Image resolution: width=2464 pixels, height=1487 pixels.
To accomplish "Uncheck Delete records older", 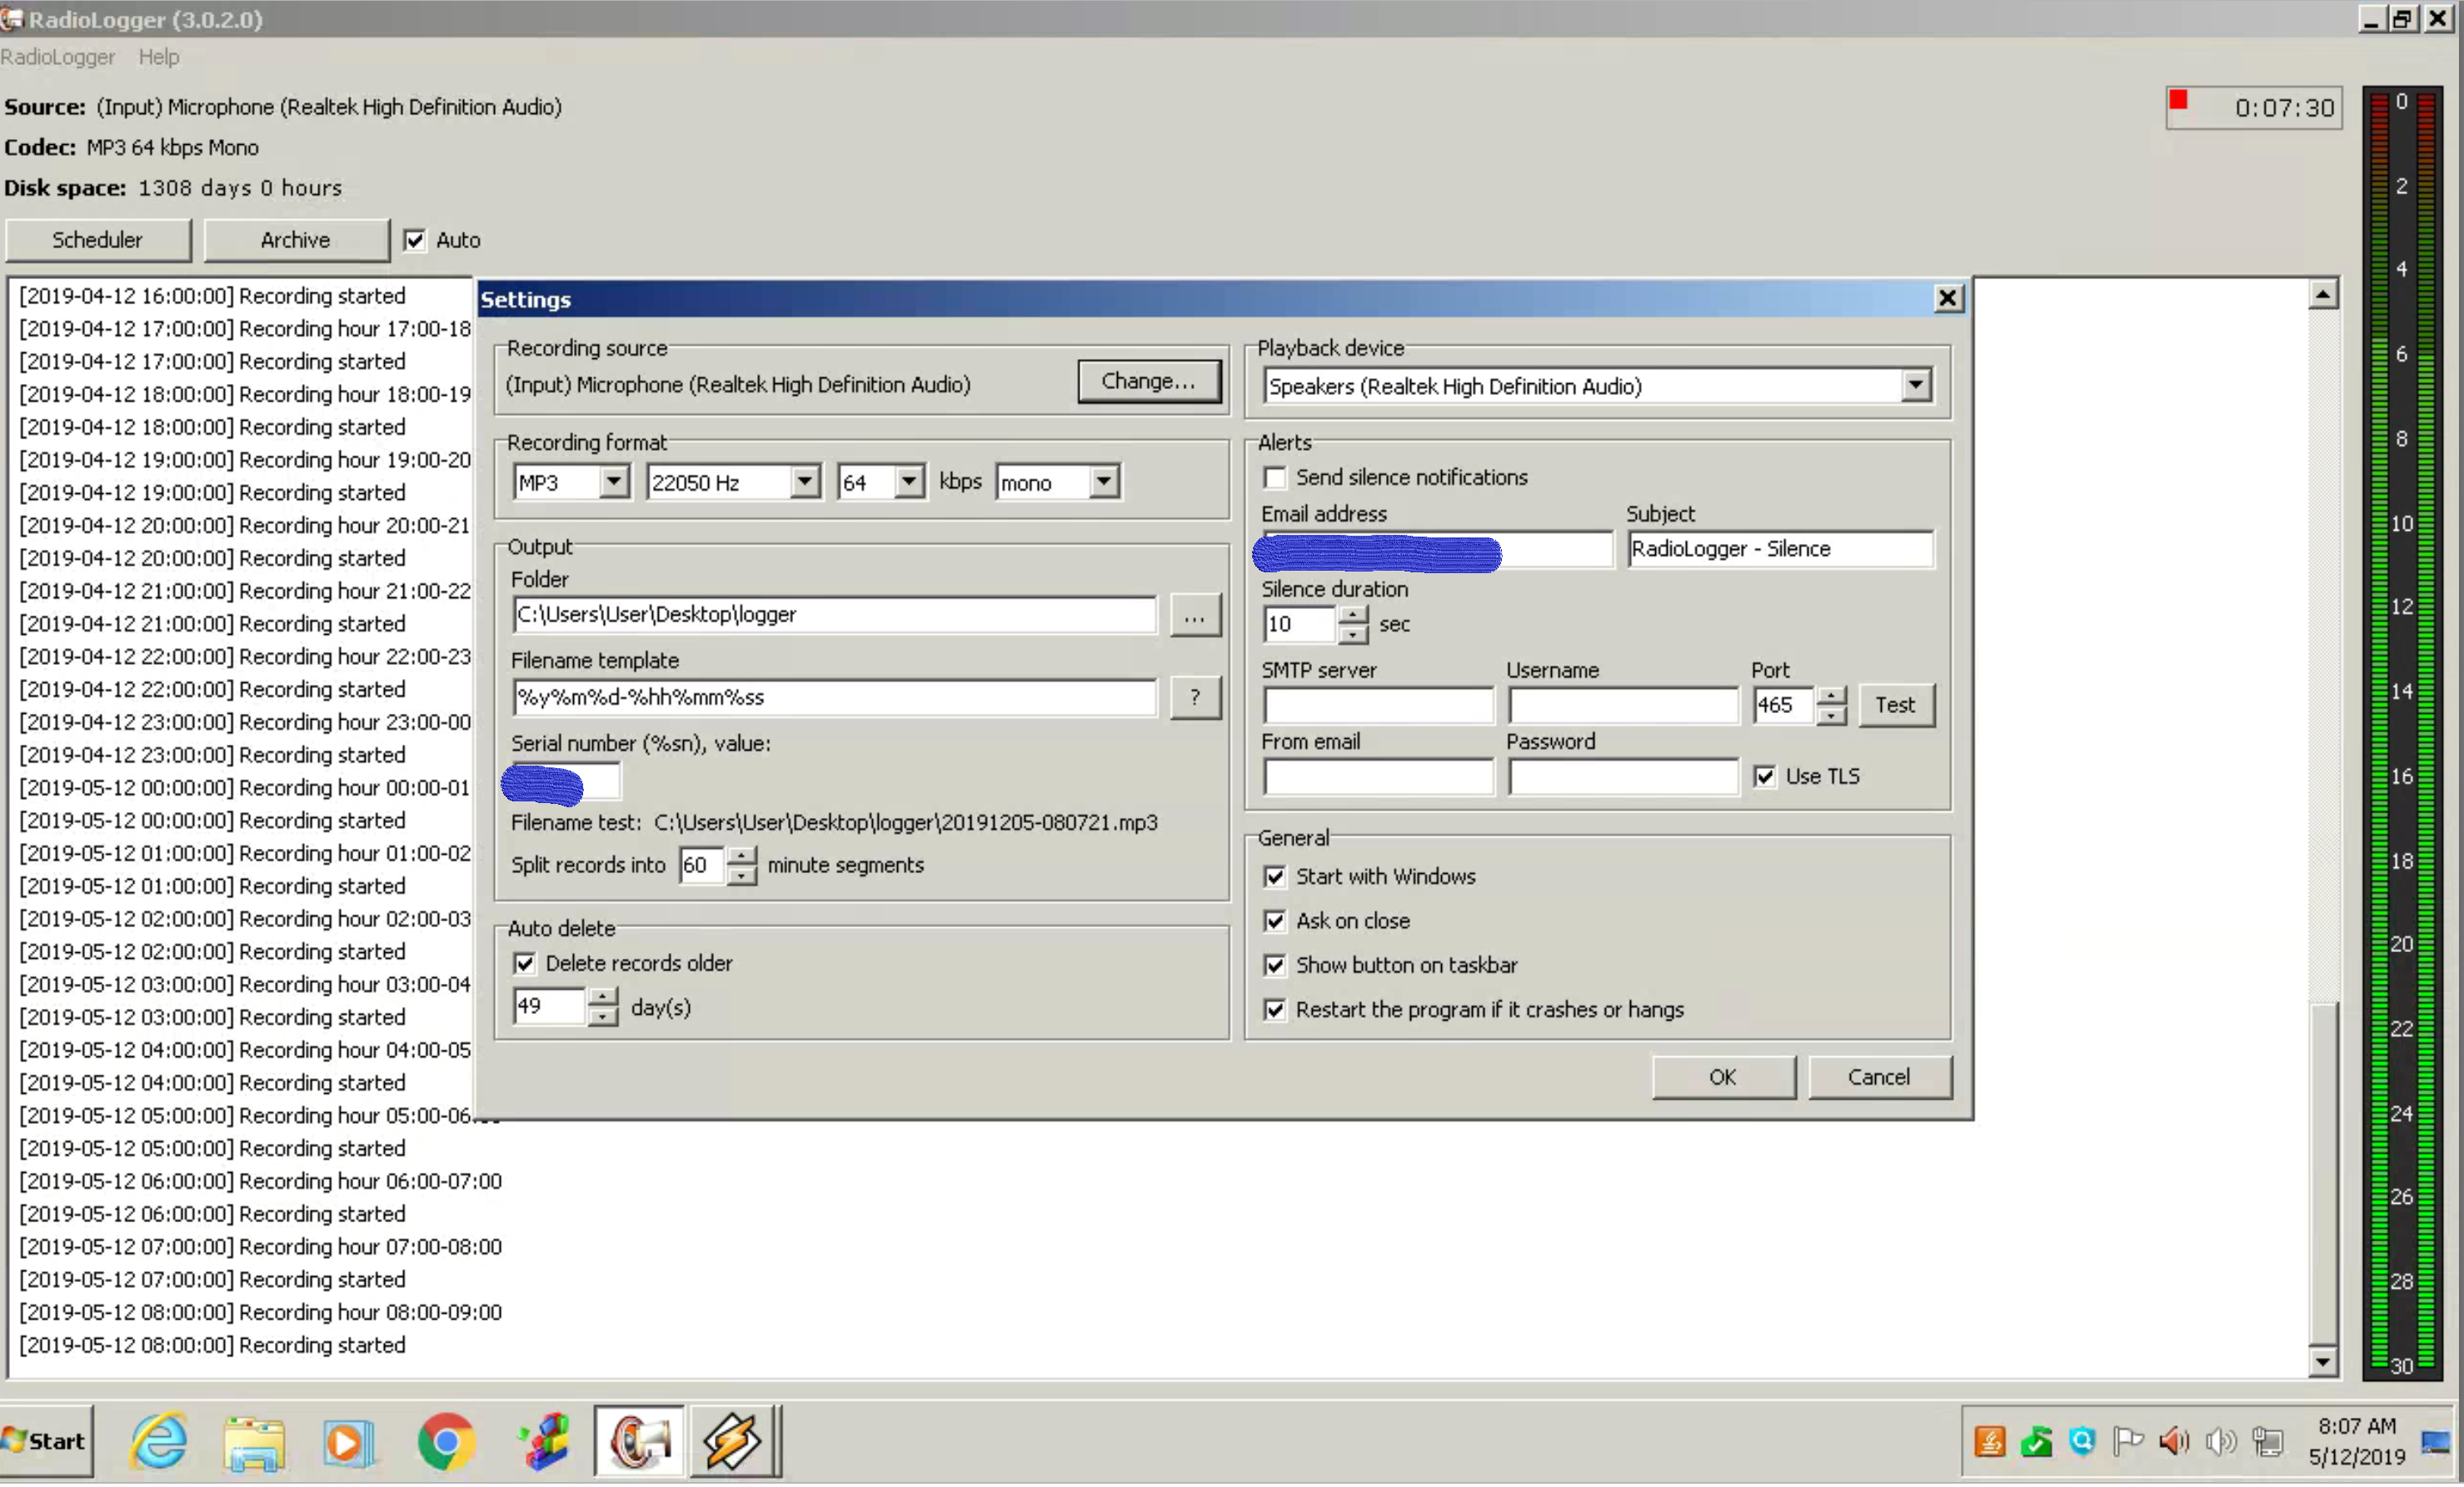I will point(524,963).
